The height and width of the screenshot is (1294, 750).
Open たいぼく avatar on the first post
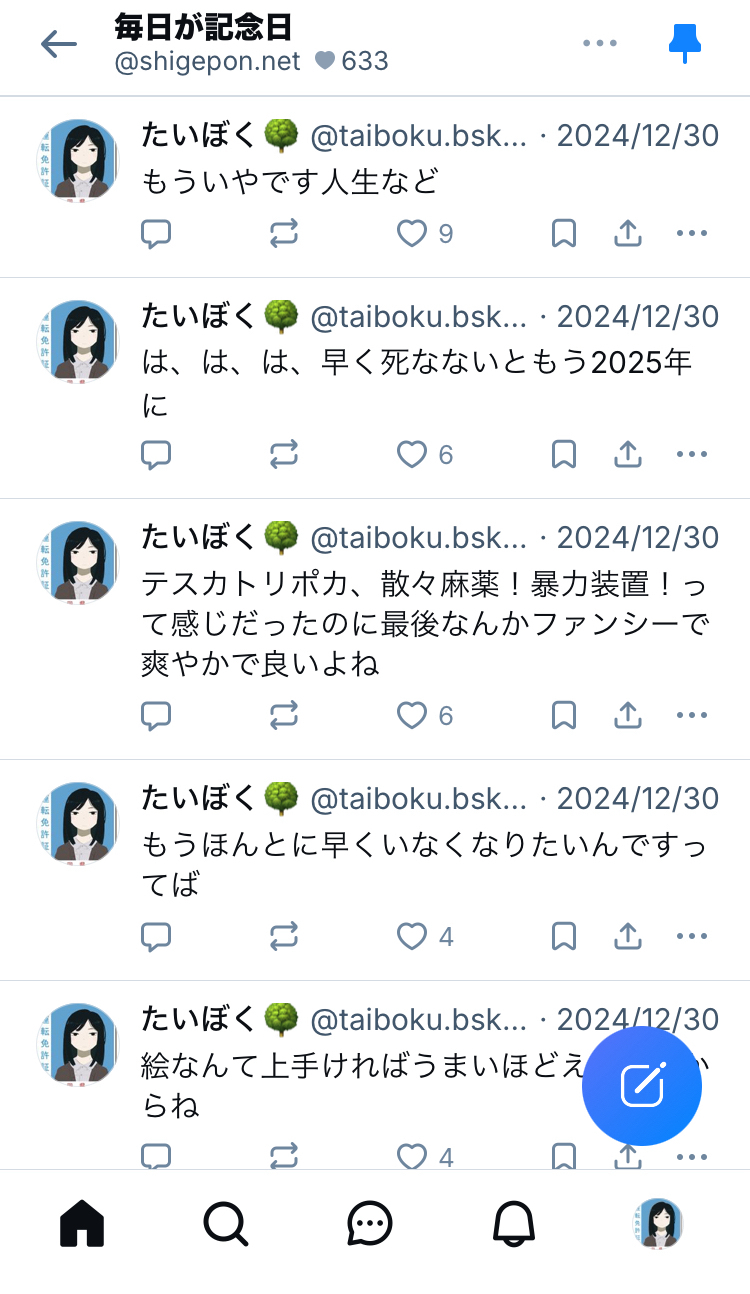click(x=77, y=160)
